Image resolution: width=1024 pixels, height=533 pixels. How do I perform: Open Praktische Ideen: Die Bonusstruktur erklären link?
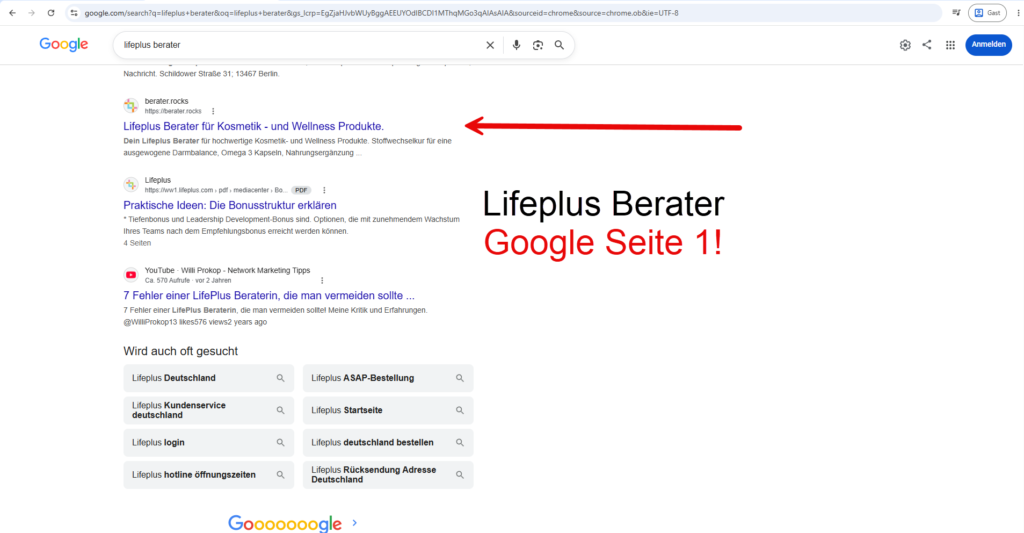click(x=230, y=205)
